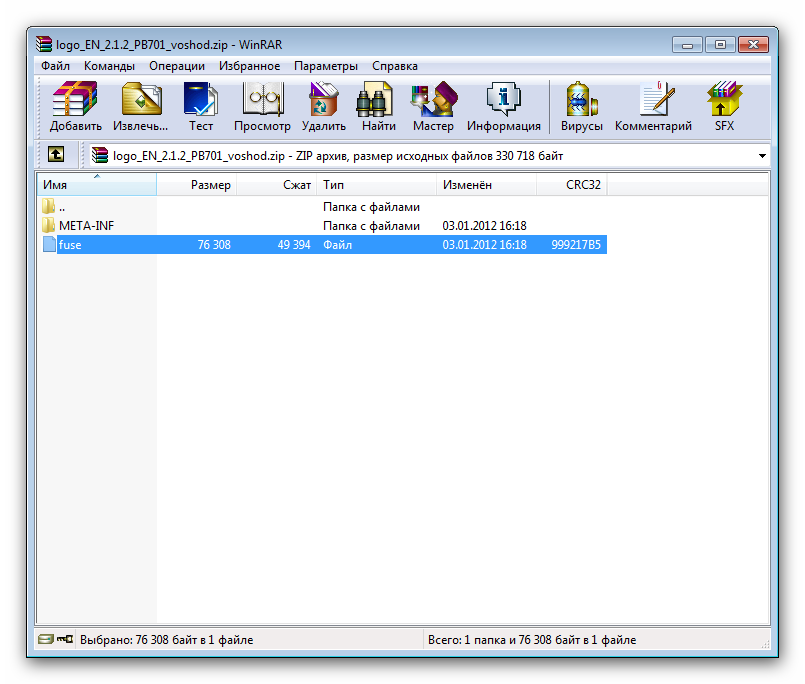Open the Команды menu
805x684 pixels.
pyautogui.click(x=109, y=66)
